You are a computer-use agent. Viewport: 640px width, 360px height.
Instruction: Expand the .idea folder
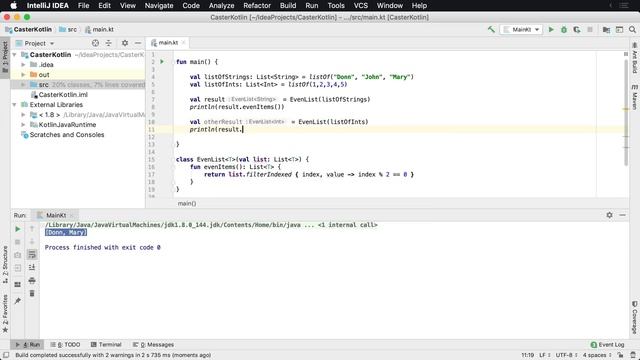(23, 64)
